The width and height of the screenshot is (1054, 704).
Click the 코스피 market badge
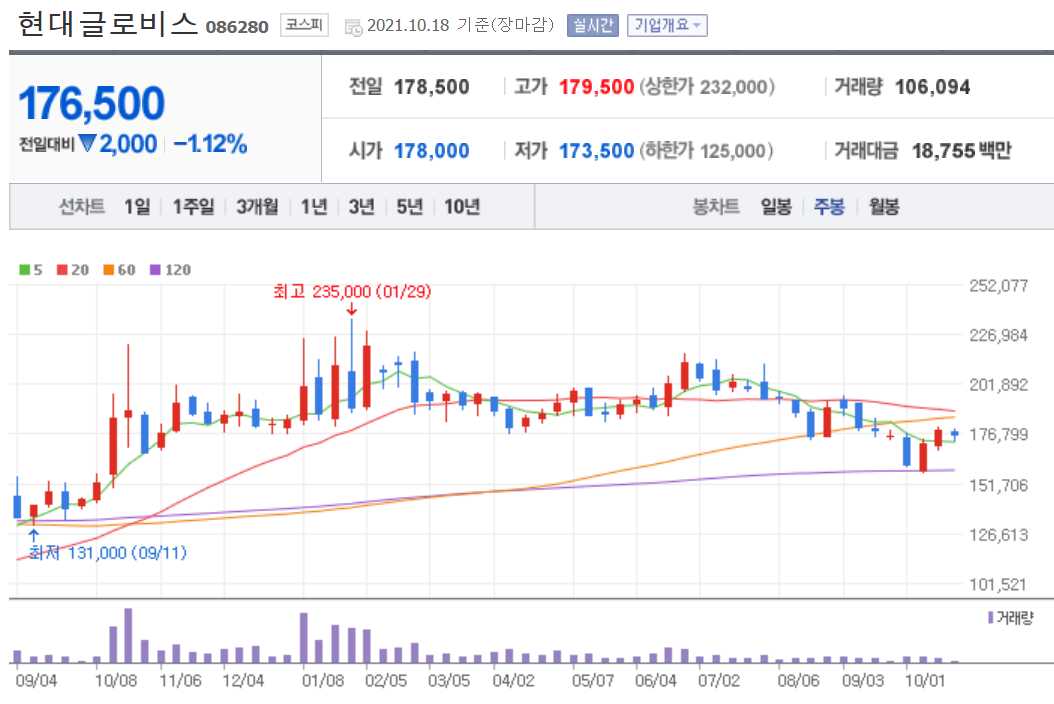tap(304, 26)
